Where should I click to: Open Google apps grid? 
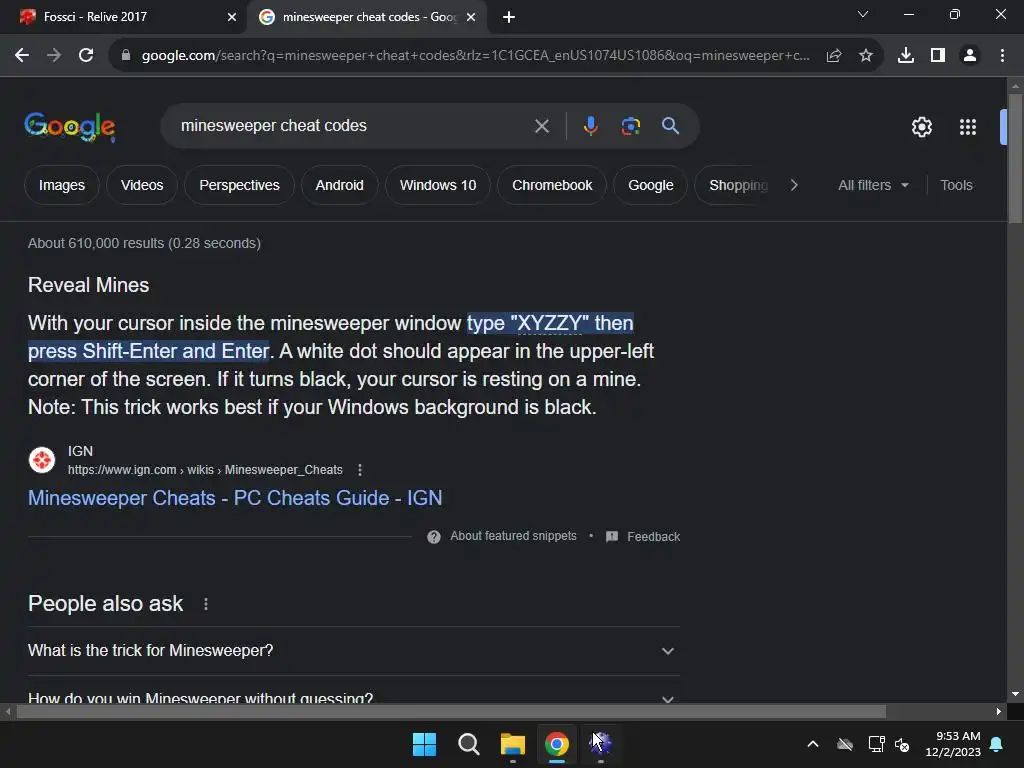point(967,127)
